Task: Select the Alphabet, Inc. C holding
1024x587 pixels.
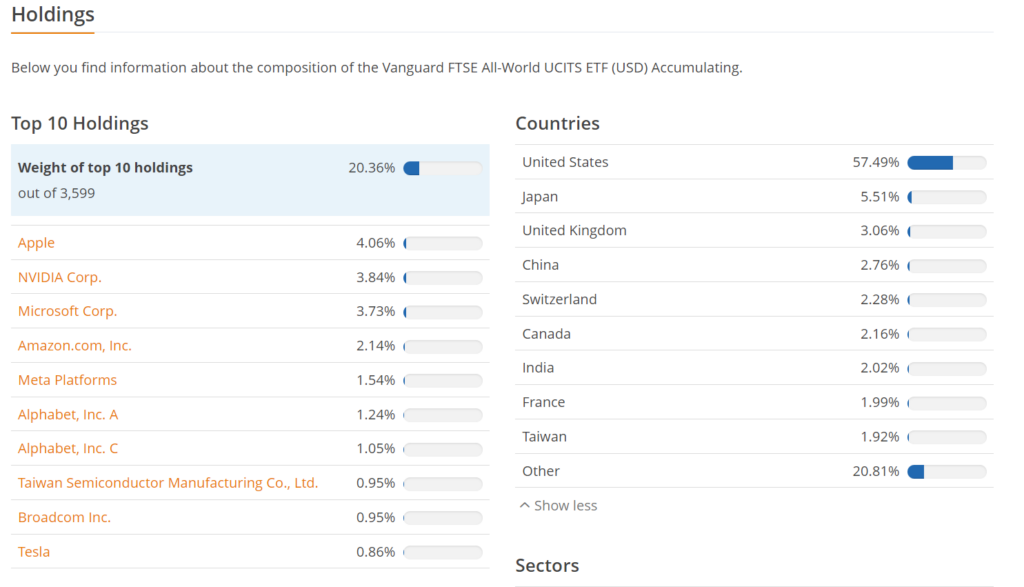Action: point(68,448)
